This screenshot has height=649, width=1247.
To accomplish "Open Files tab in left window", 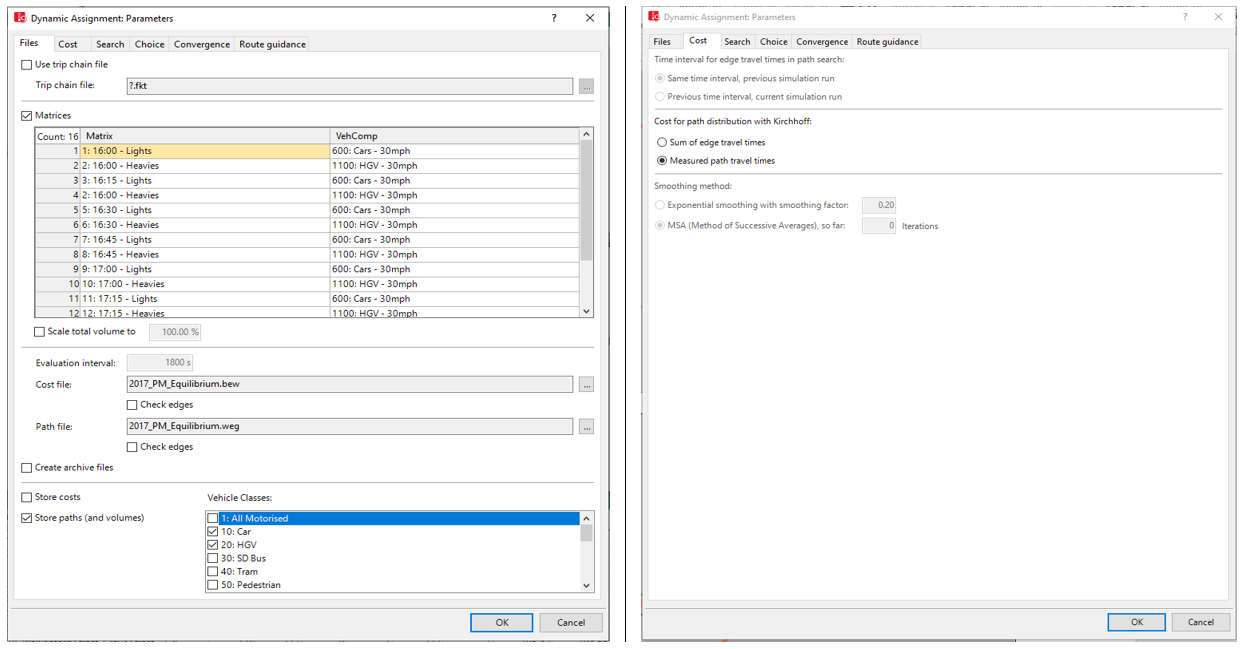I will tap(30, 43).
